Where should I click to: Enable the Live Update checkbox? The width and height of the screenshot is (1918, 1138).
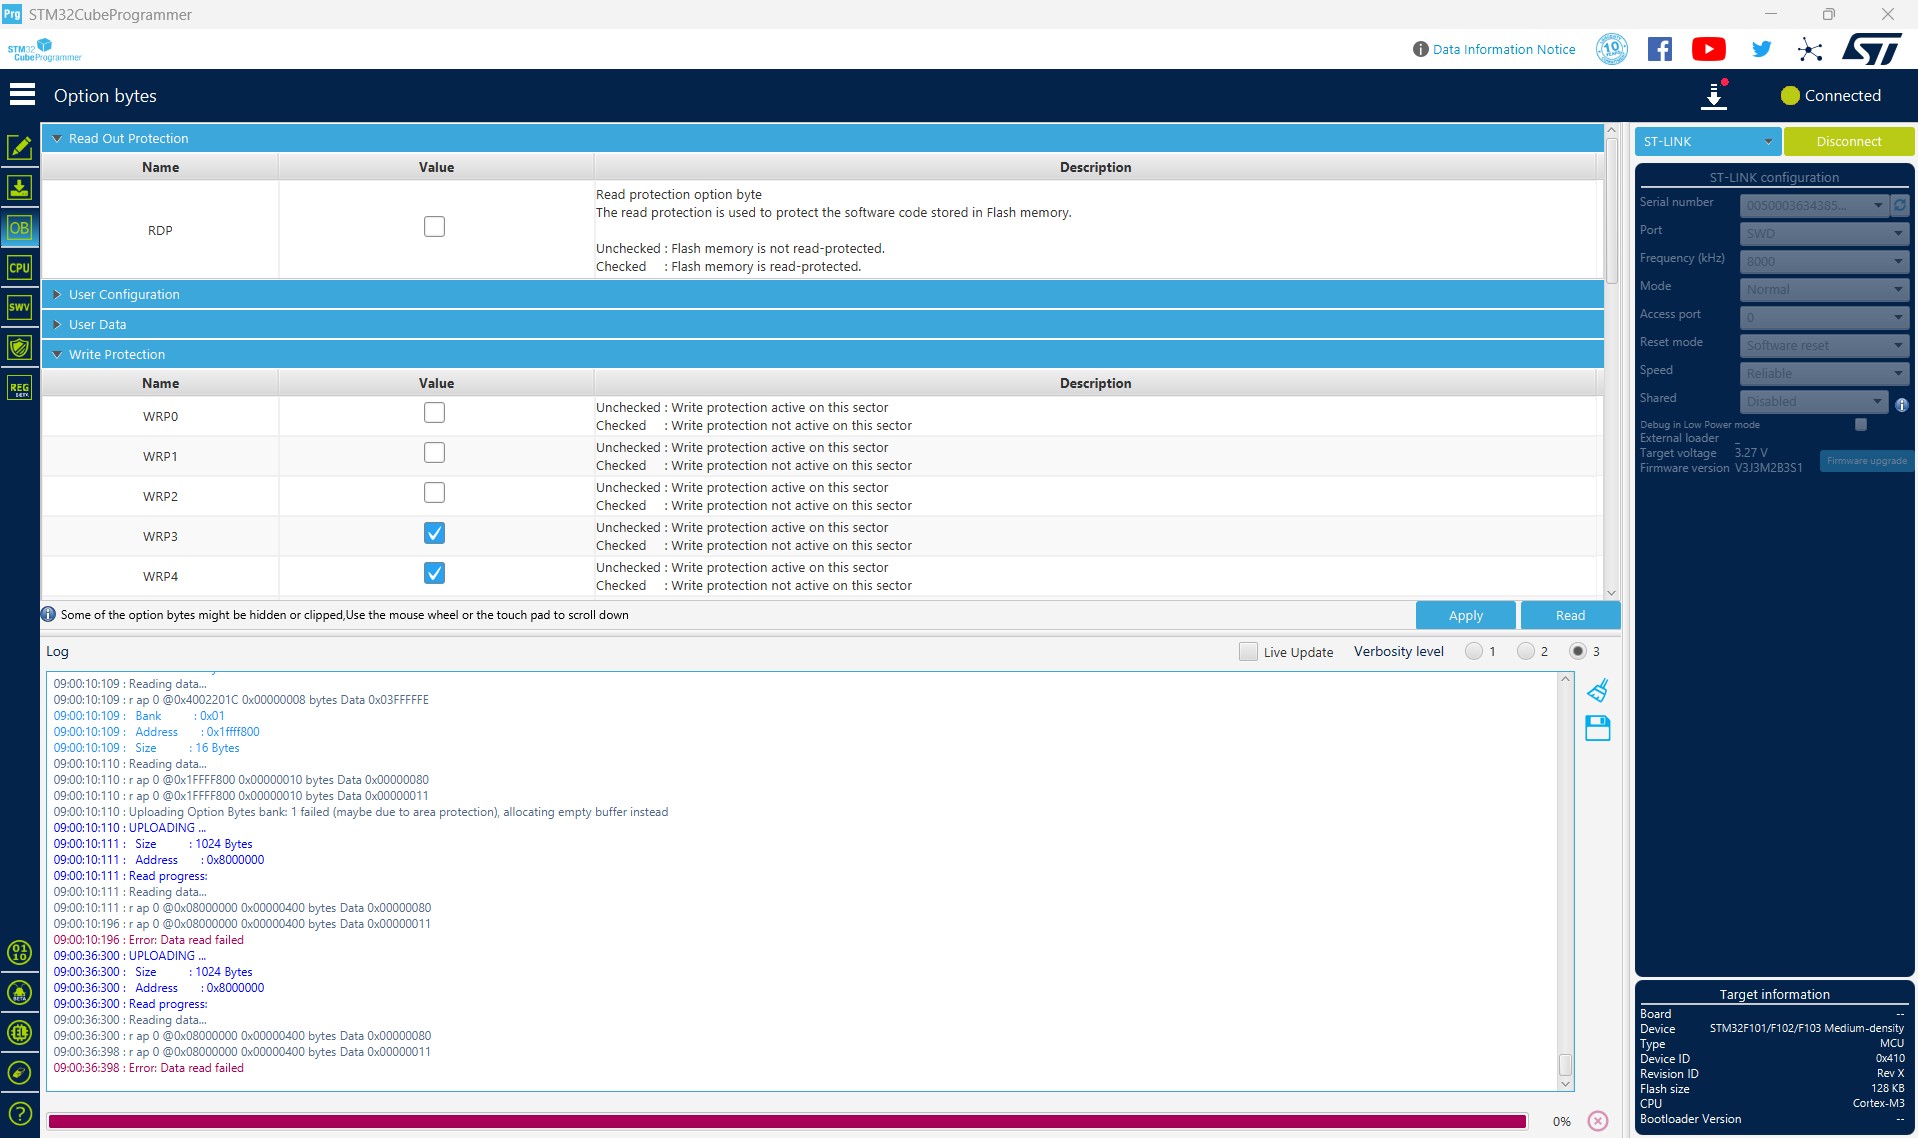pyautogui.click(x=1248, y=652)
